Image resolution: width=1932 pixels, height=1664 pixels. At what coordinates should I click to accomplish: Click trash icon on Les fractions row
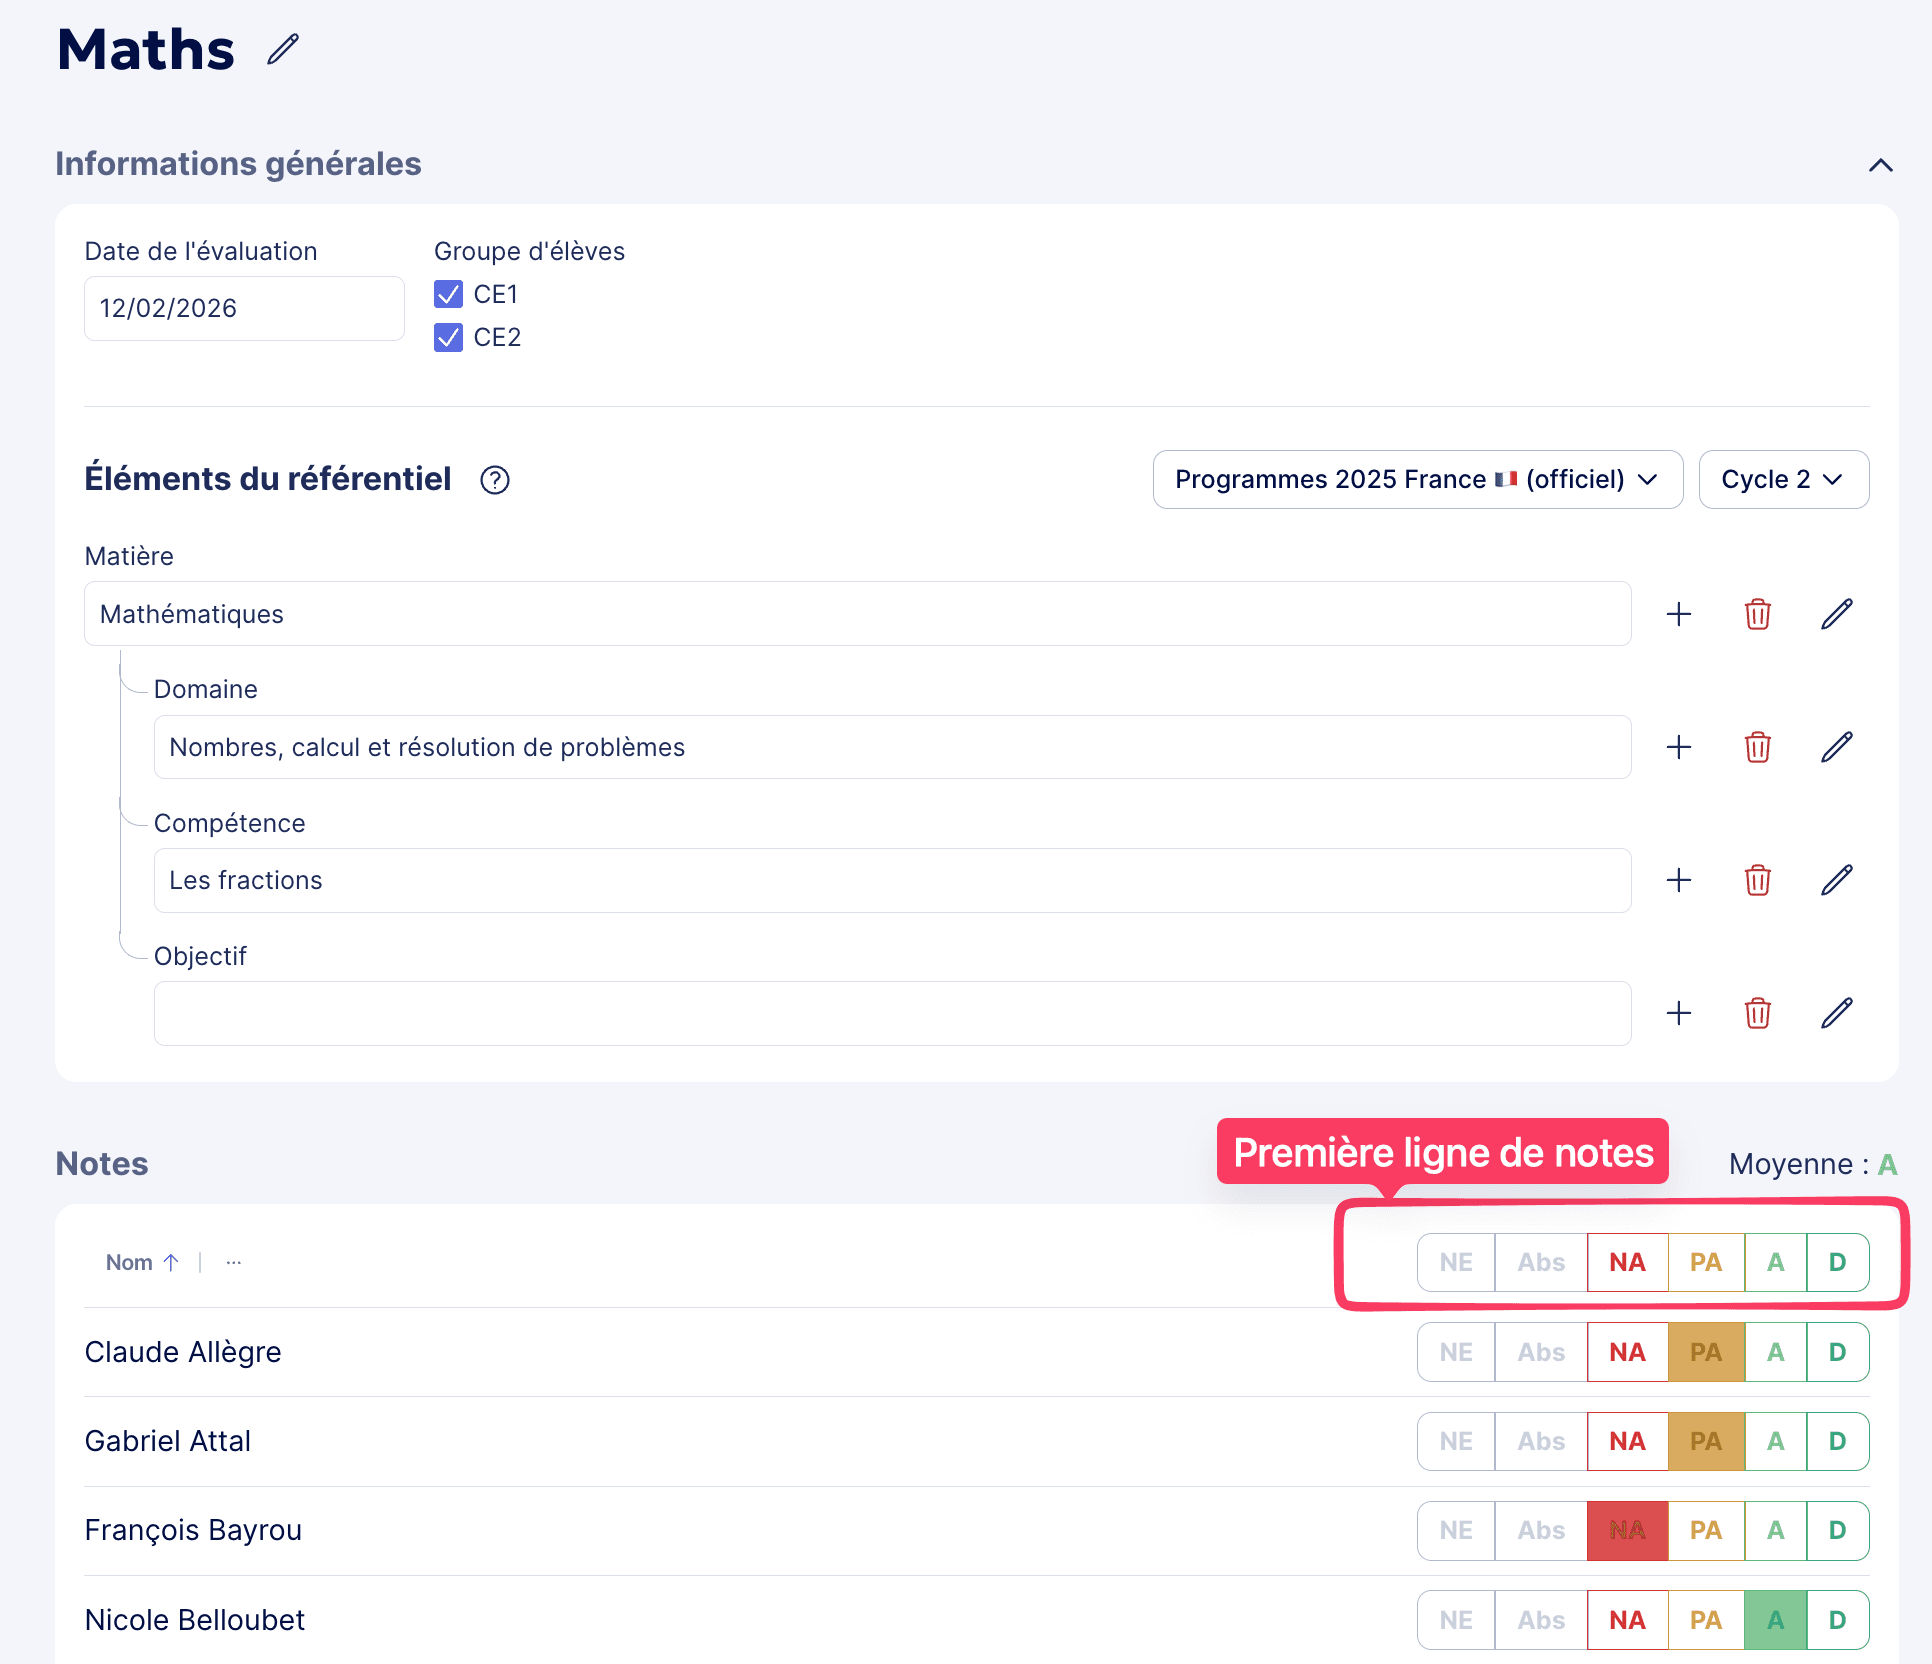click(1757, 880)
